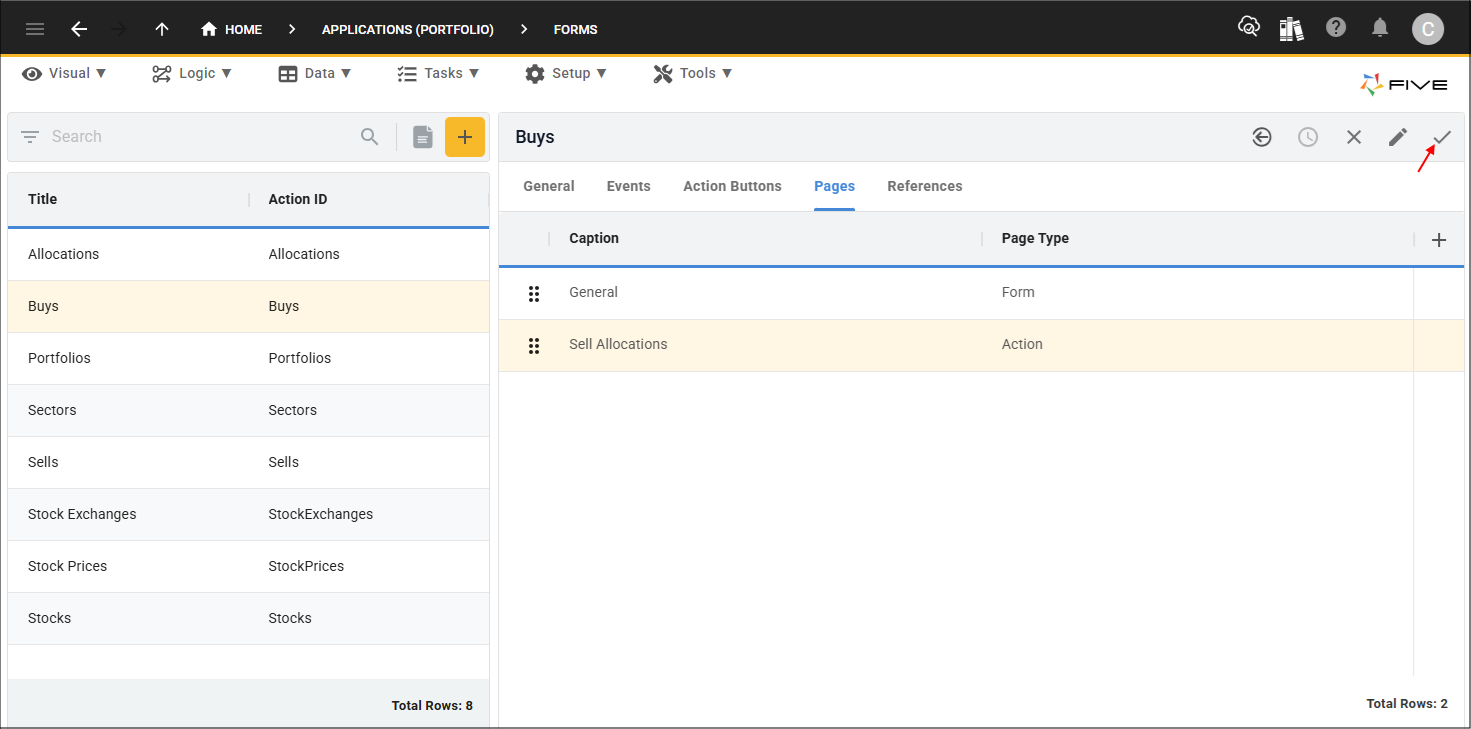1471x729 pixels.
Task: Navigate up with the up arrow
Action: (x=162, y=29)
